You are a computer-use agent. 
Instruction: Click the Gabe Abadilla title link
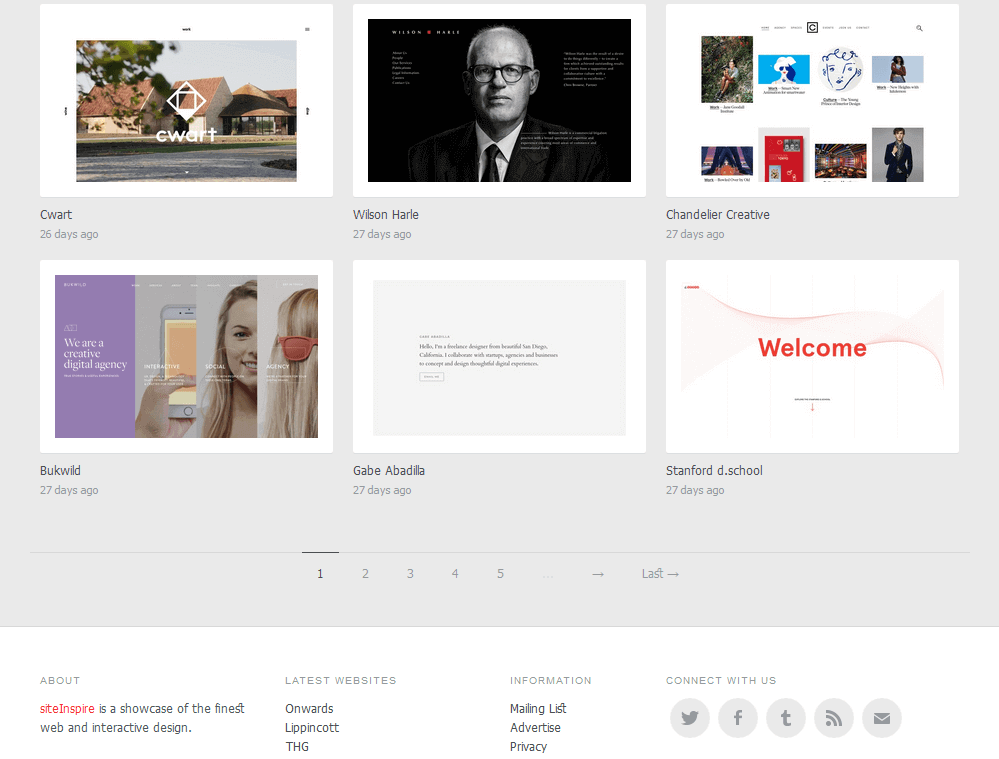(x=389, y=470)
